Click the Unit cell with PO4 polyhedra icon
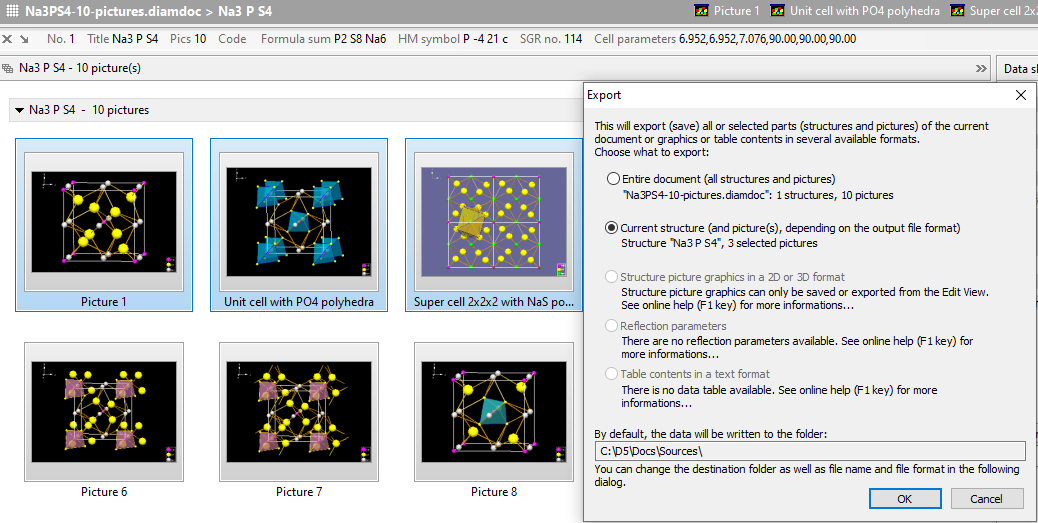 tap(778, 11)
